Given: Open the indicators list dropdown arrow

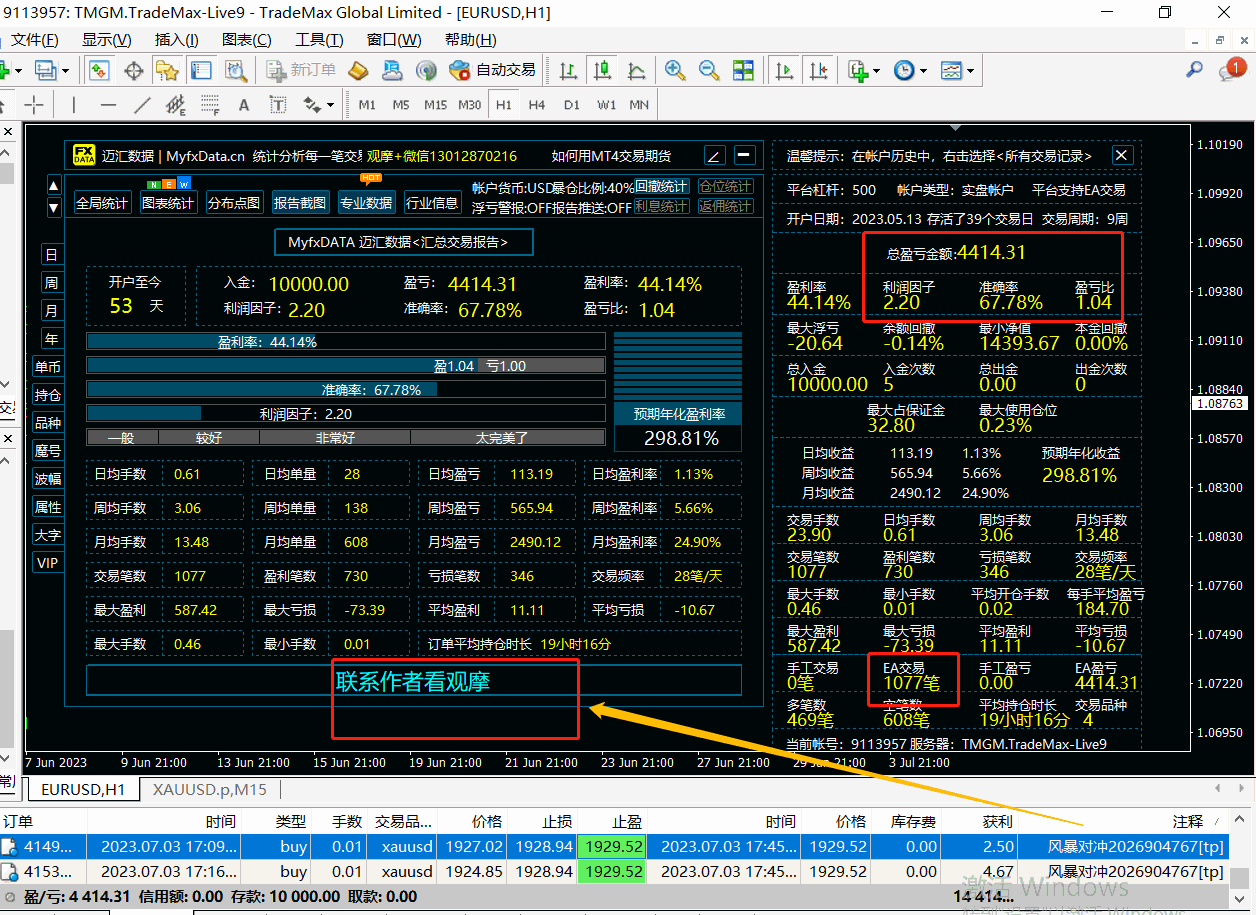Looking at the screenshot, I should (877, 71).
